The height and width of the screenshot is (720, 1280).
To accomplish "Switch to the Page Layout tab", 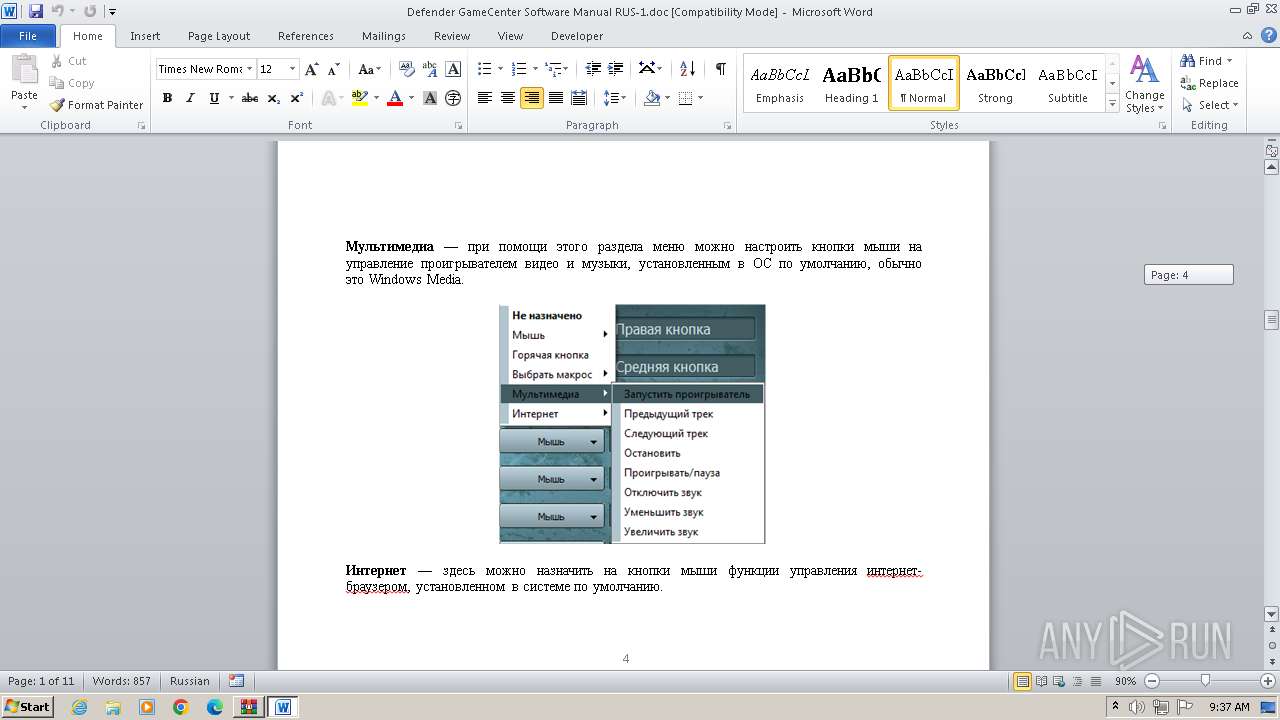I will (x=219, y=36).
